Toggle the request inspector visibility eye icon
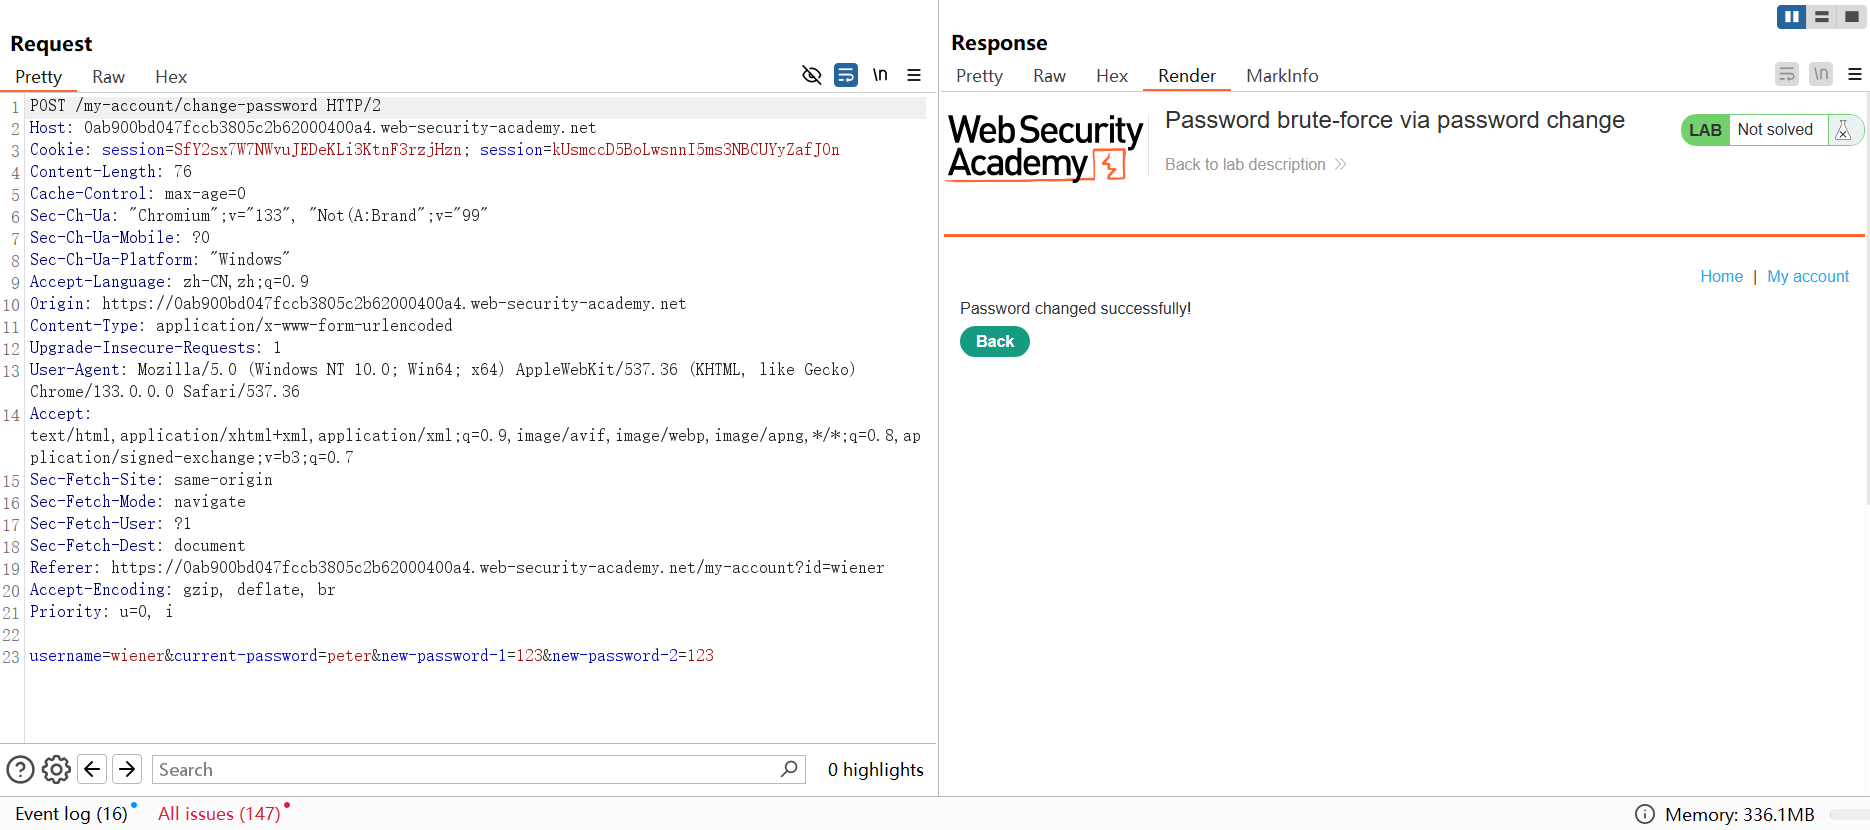The width and height of the screenshot is (1870, 830). (811, 75)
